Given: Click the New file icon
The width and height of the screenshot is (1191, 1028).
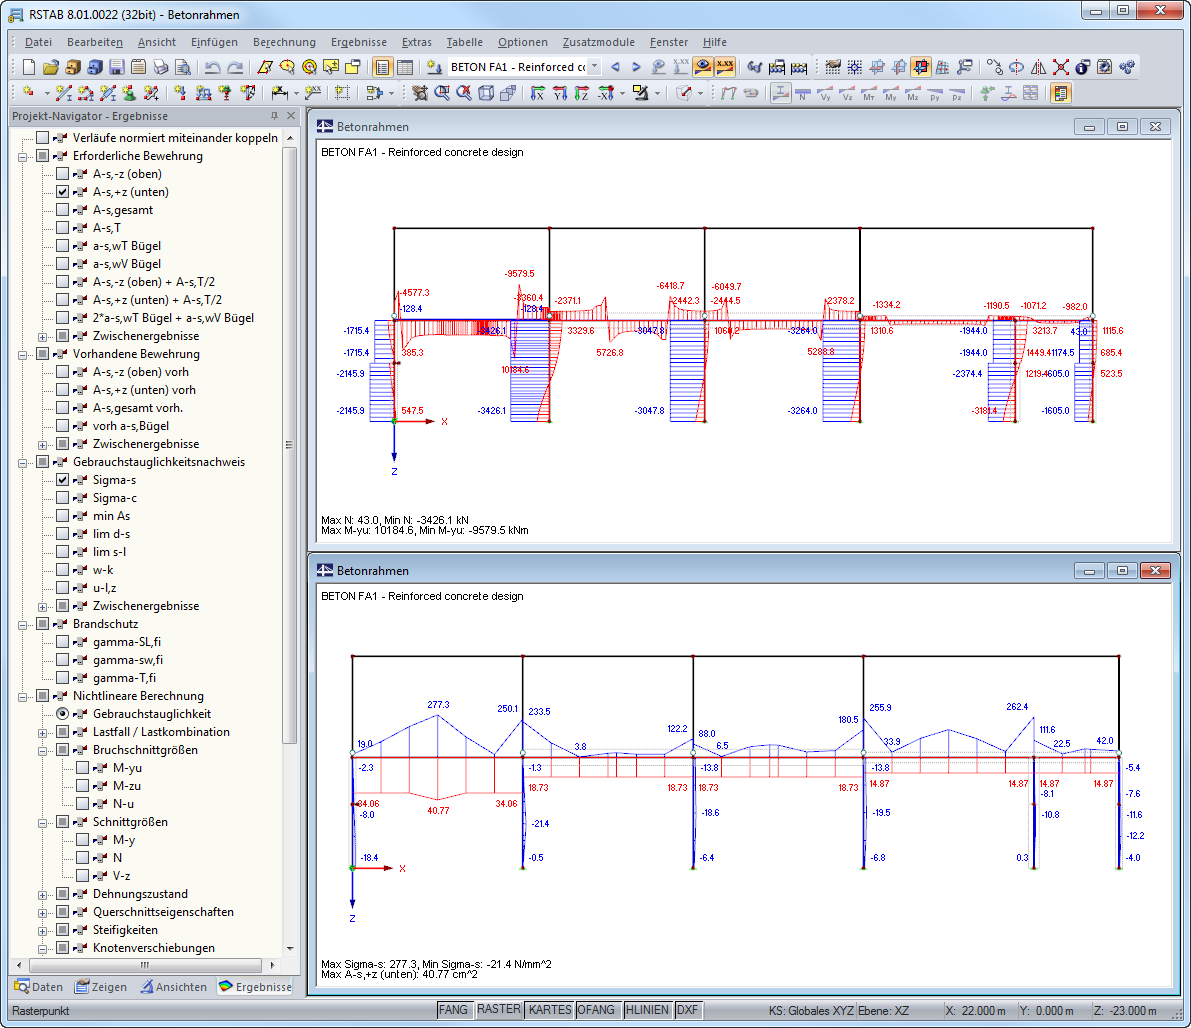Looking at the screenshot, I should click(x=28, y=68).
